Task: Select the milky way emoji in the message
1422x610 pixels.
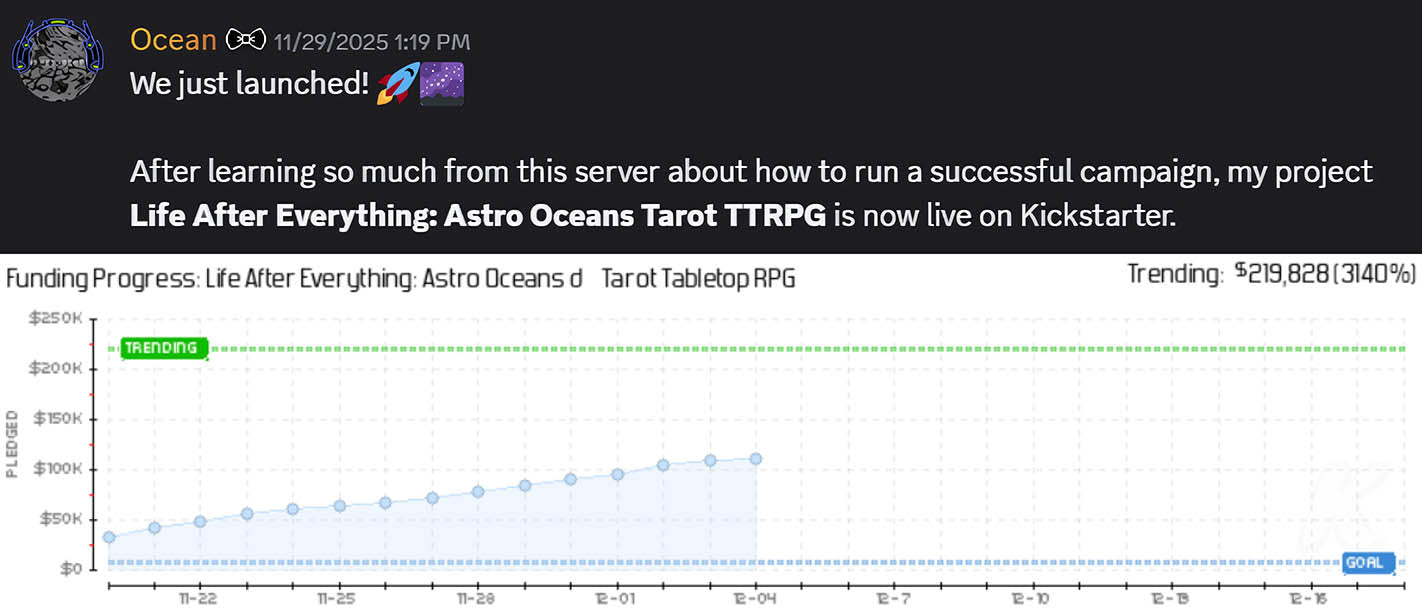Action: (x=440, y=84)
